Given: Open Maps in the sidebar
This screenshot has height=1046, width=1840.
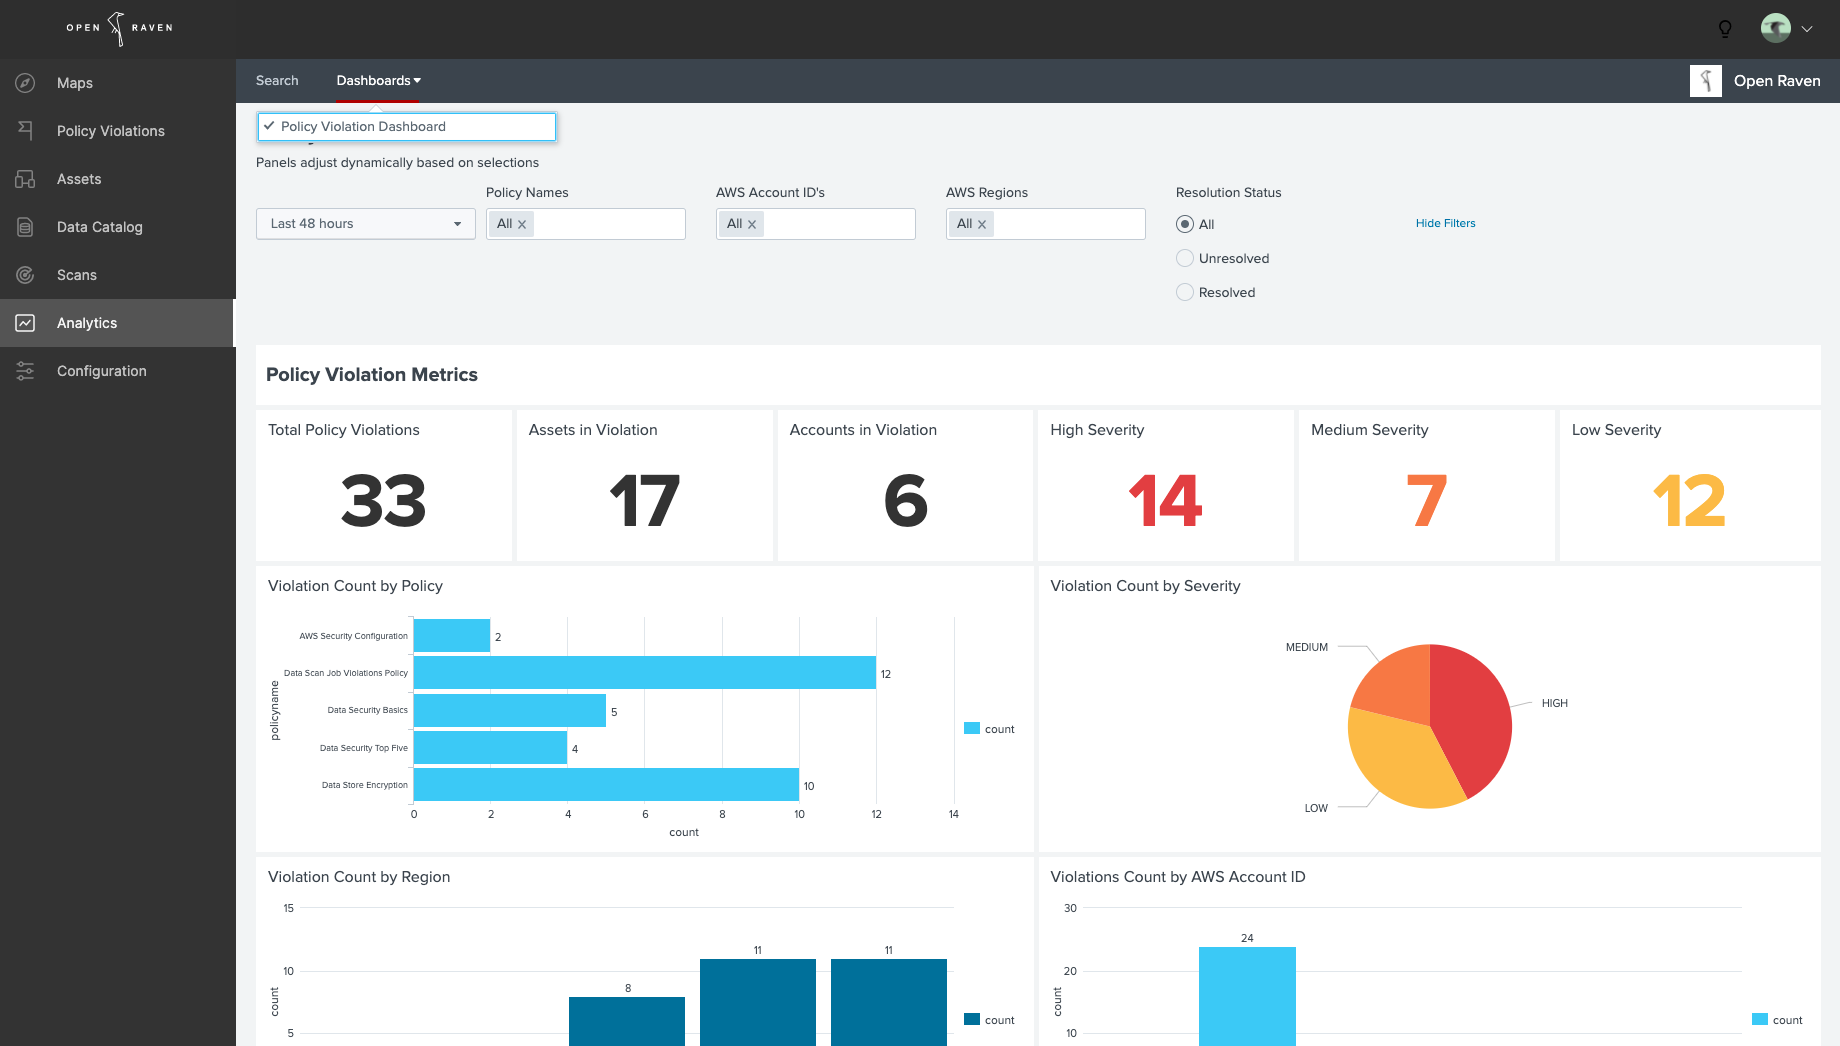Looking at the screenshot, I should click(x=118, y=83).
